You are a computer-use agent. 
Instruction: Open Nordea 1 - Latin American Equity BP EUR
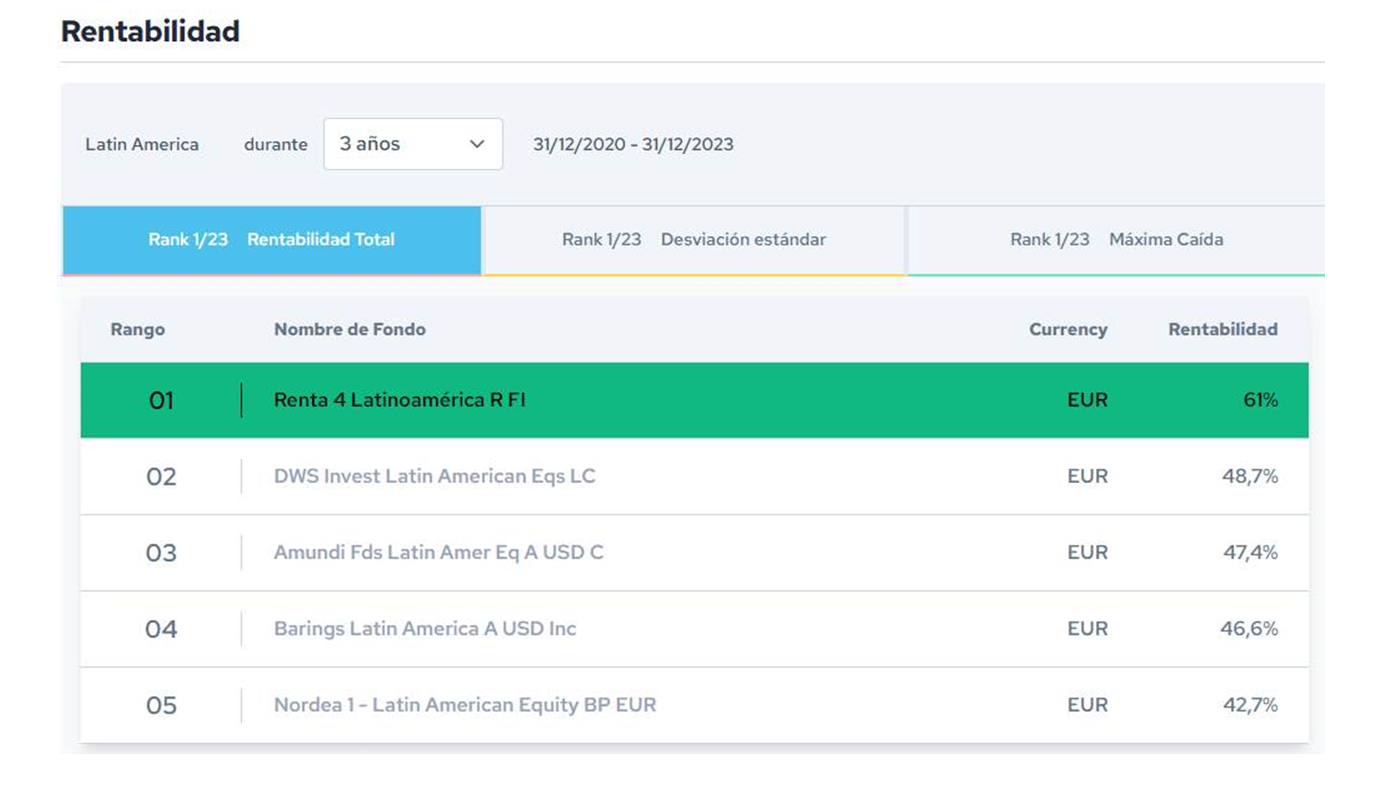[465, 705]
